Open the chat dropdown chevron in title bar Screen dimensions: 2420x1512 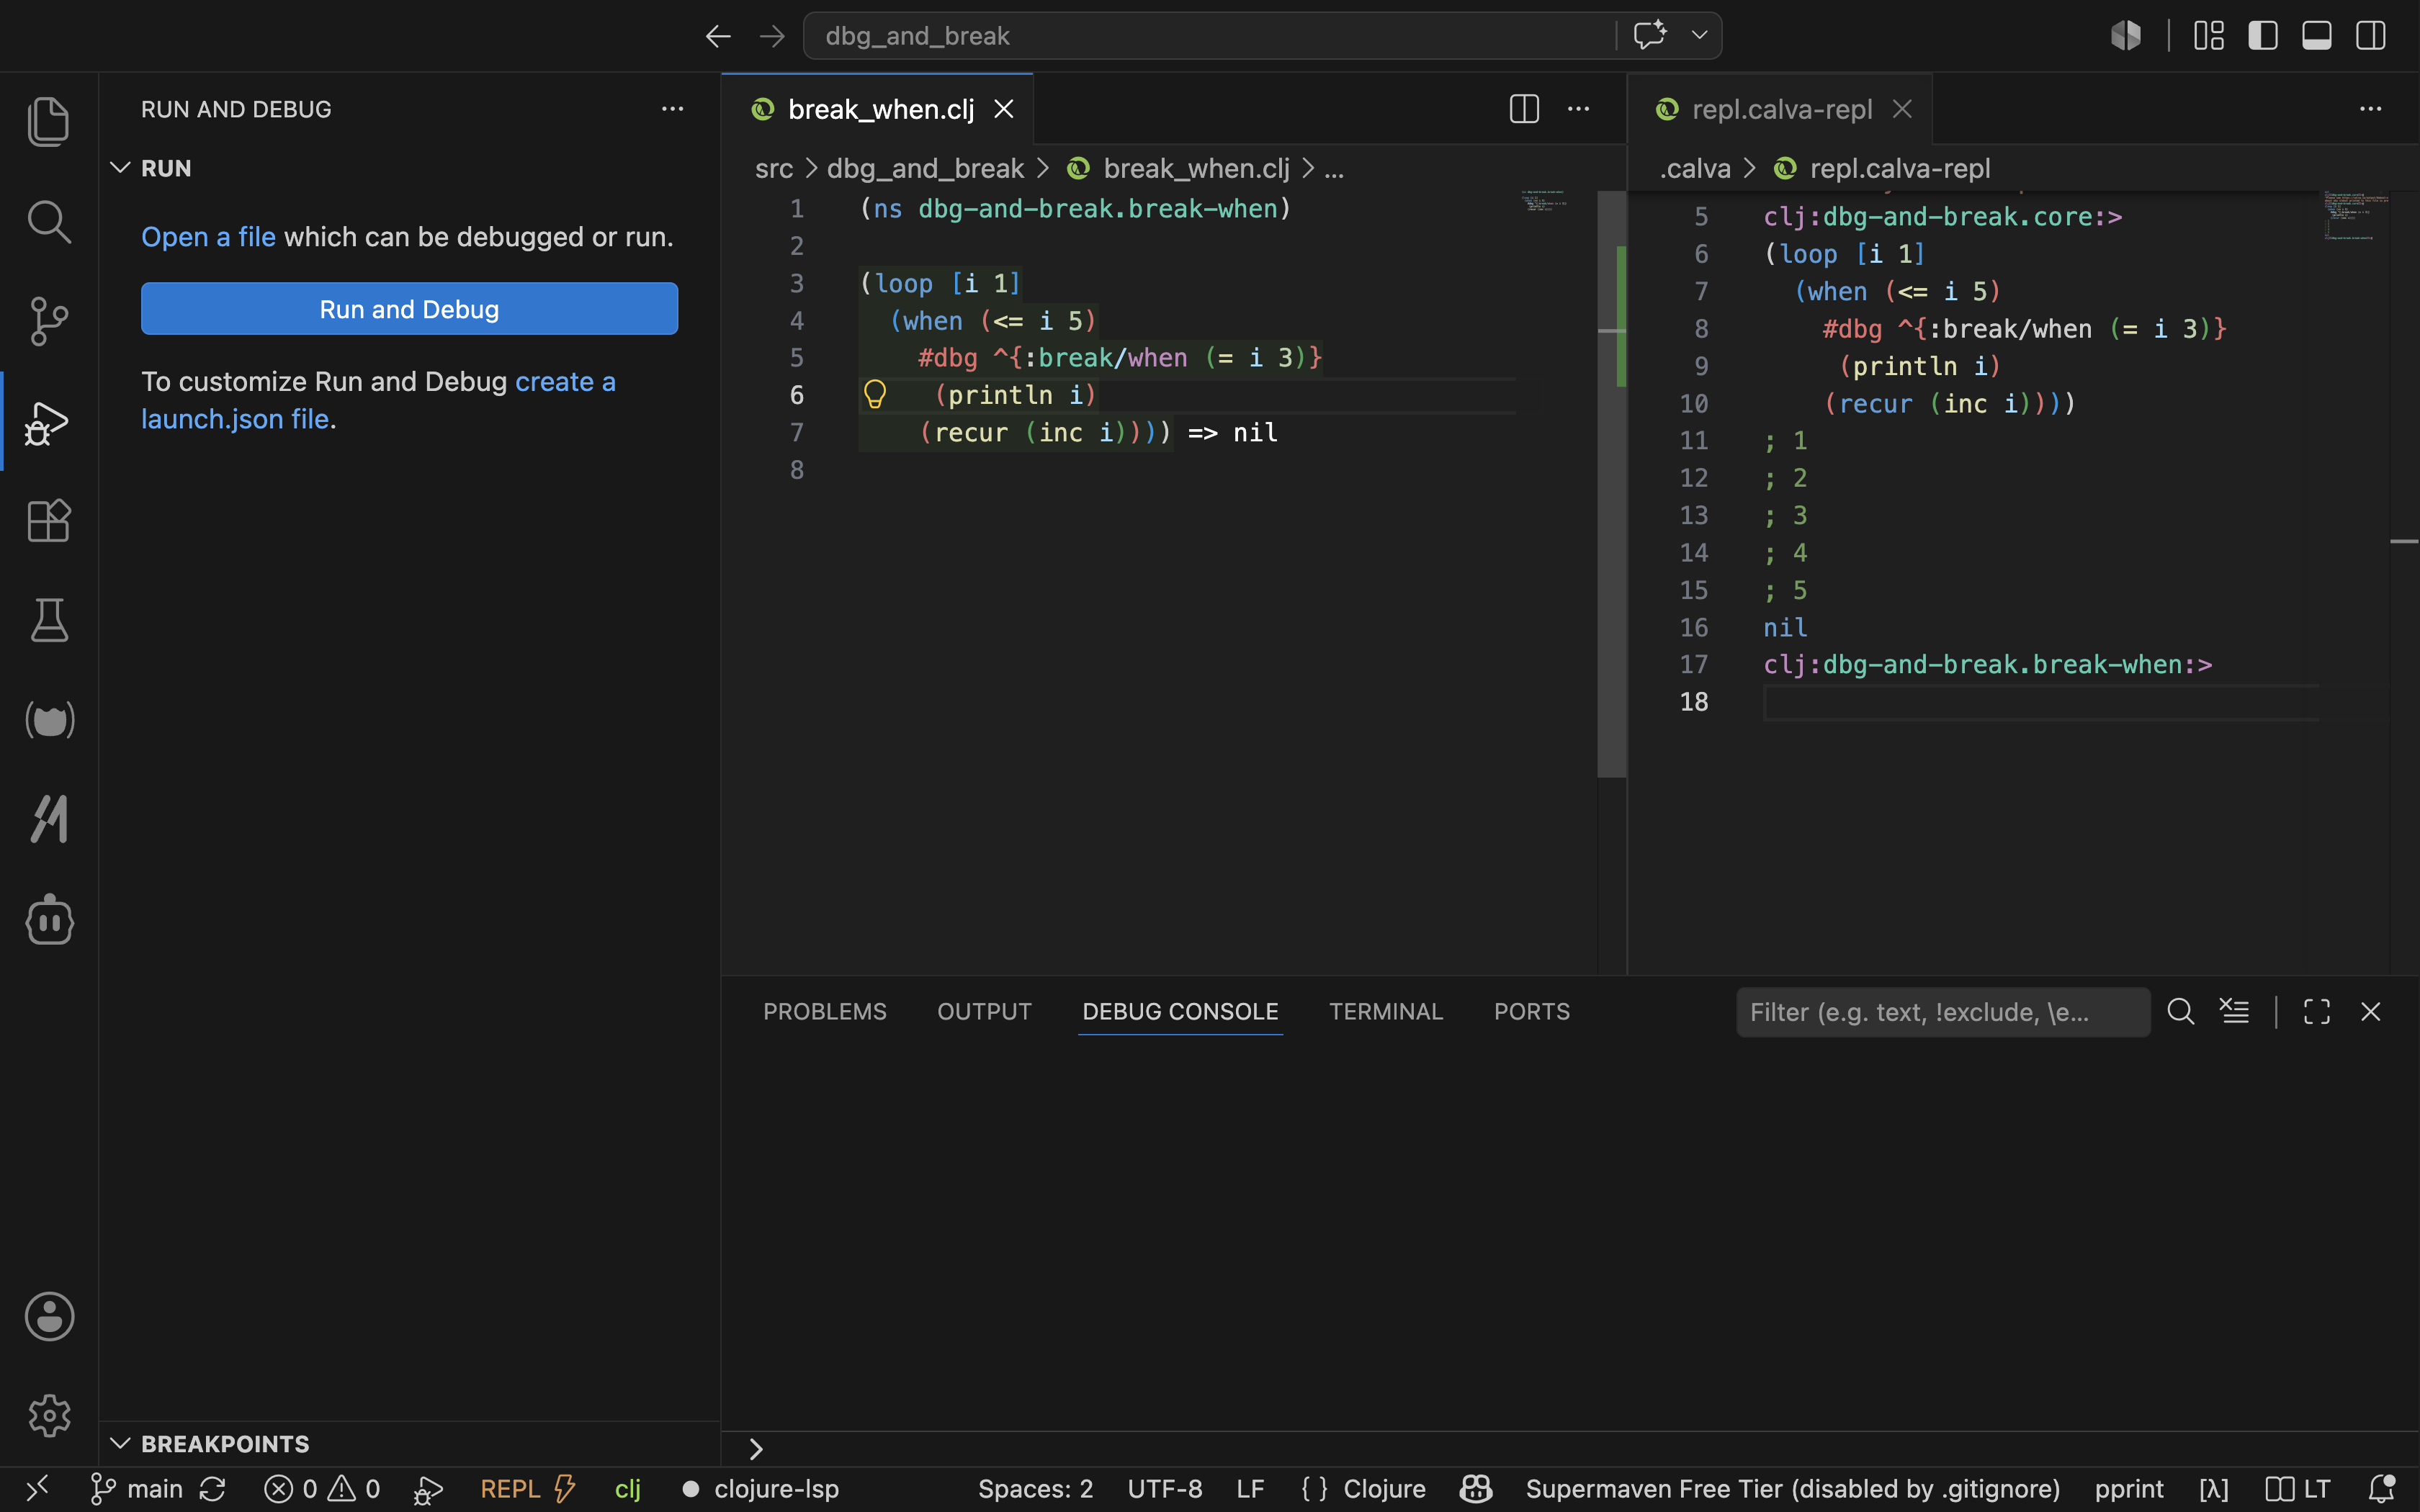(x=1699, y=35)
